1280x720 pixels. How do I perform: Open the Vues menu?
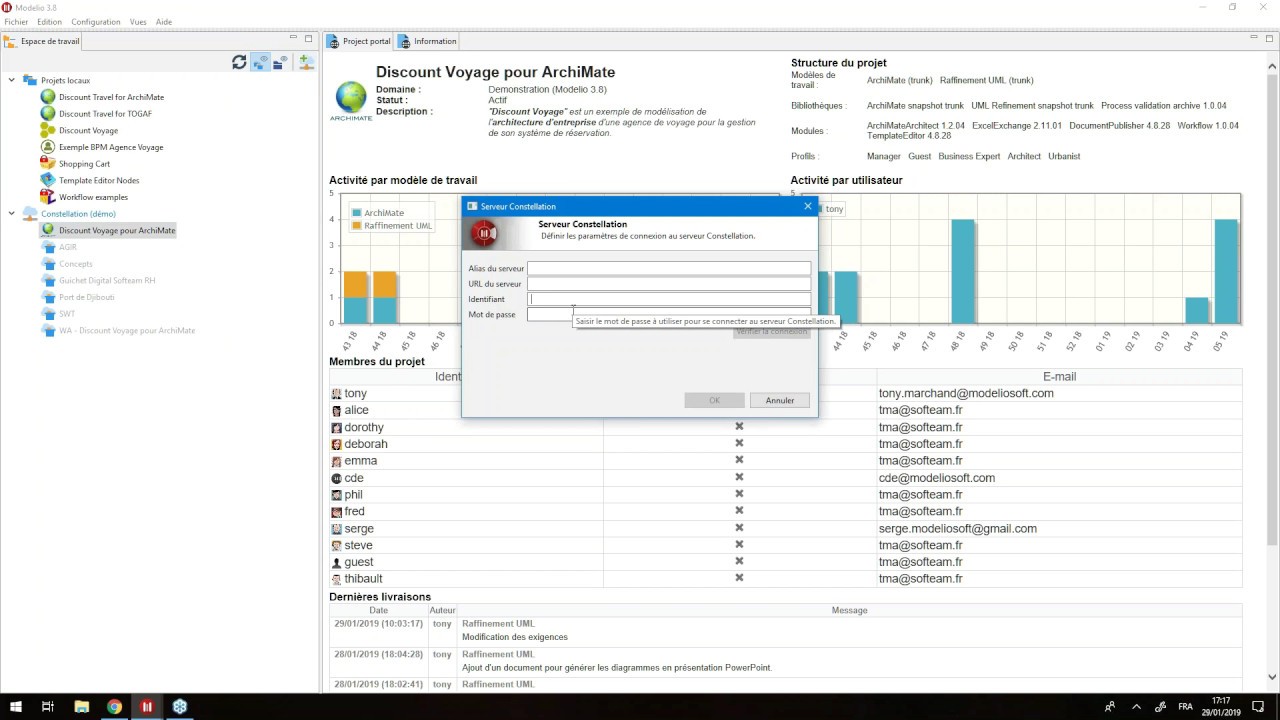tap(138, 22)
